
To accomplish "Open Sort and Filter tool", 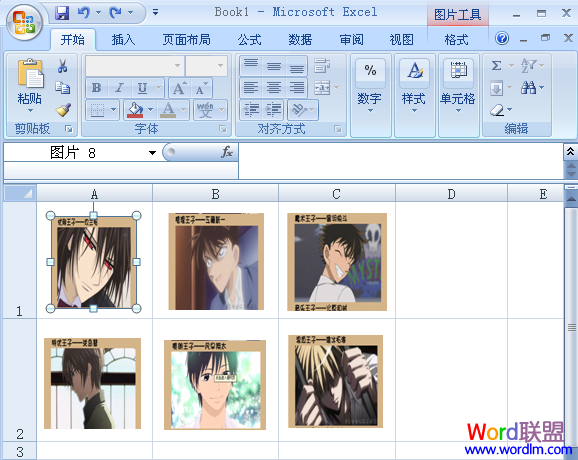I will pos(529,66).
